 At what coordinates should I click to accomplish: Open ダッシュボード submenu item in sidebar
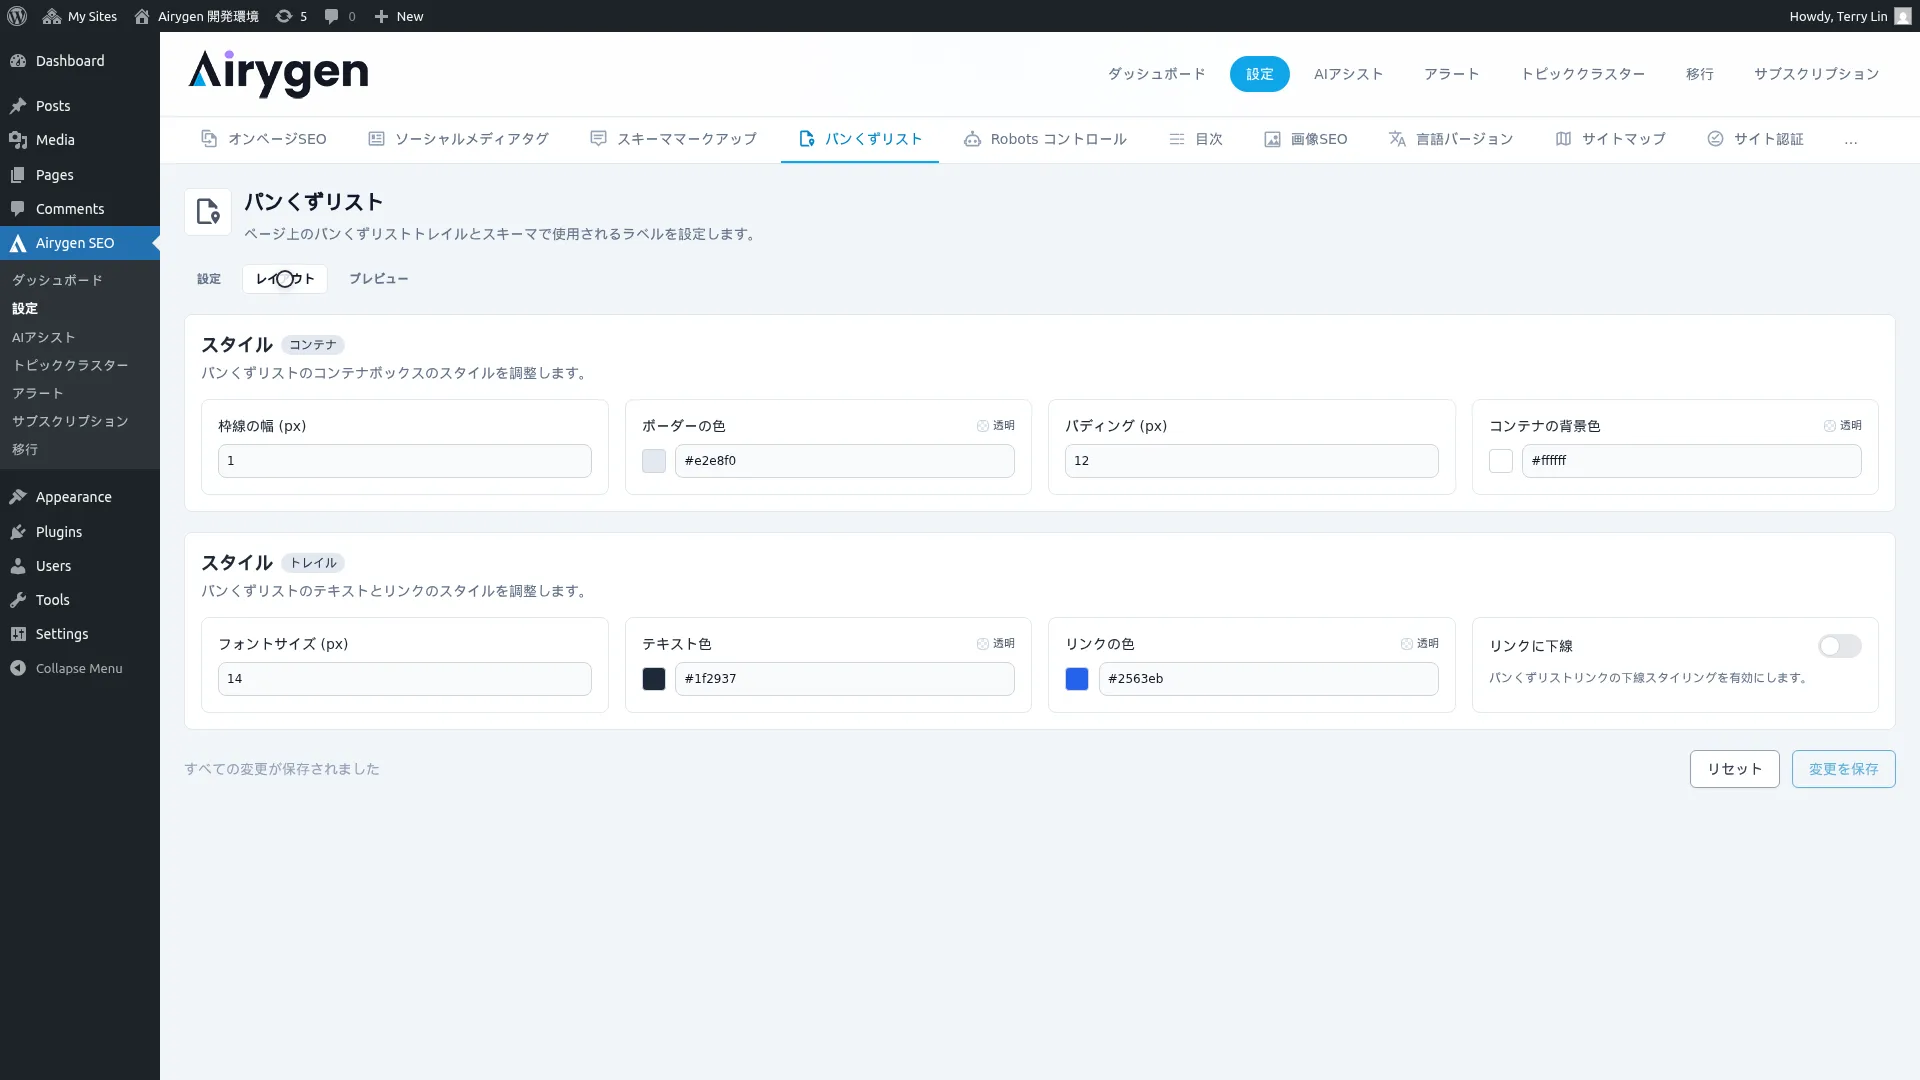[57, 280]
